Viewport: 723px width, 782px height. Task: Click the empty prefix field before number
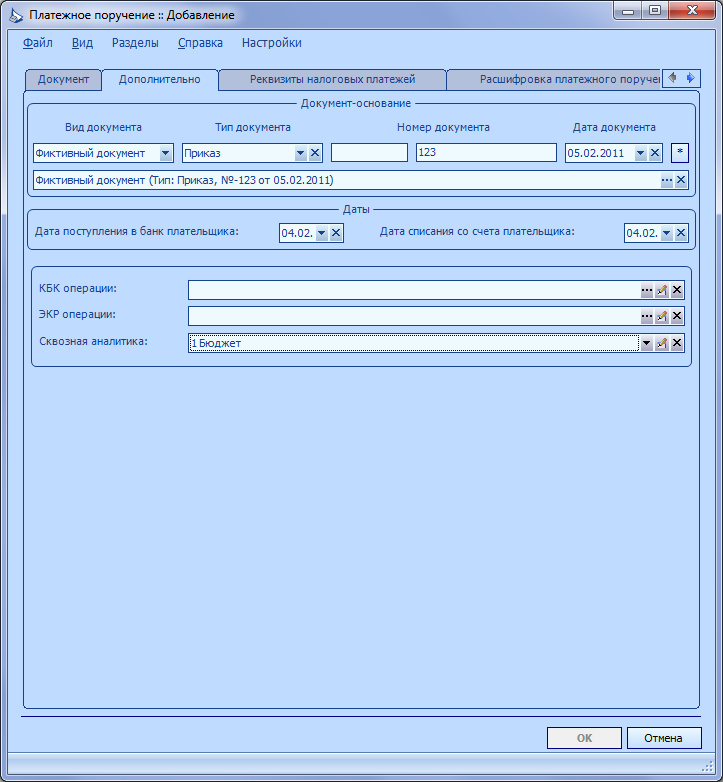pos(369,153)
